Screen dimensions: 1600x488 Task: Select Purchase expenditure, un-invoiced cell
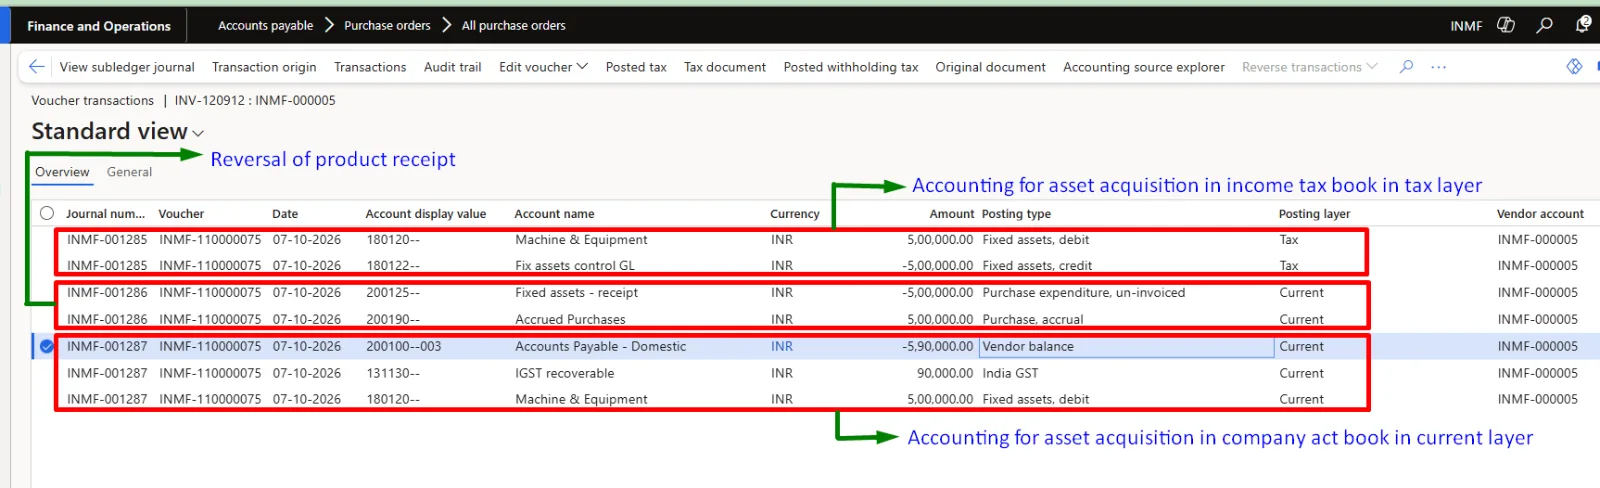[1083, 293]
